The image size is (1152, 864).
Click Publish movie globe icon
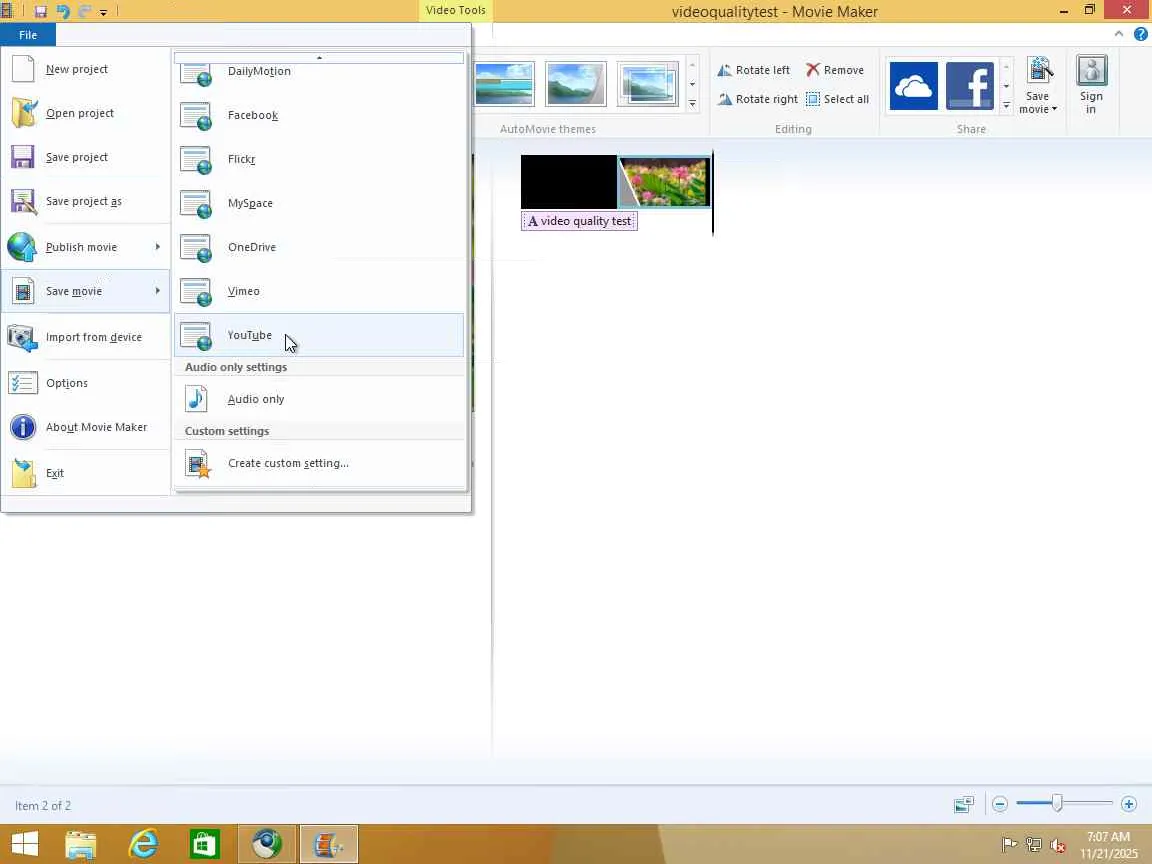(22, 247)
